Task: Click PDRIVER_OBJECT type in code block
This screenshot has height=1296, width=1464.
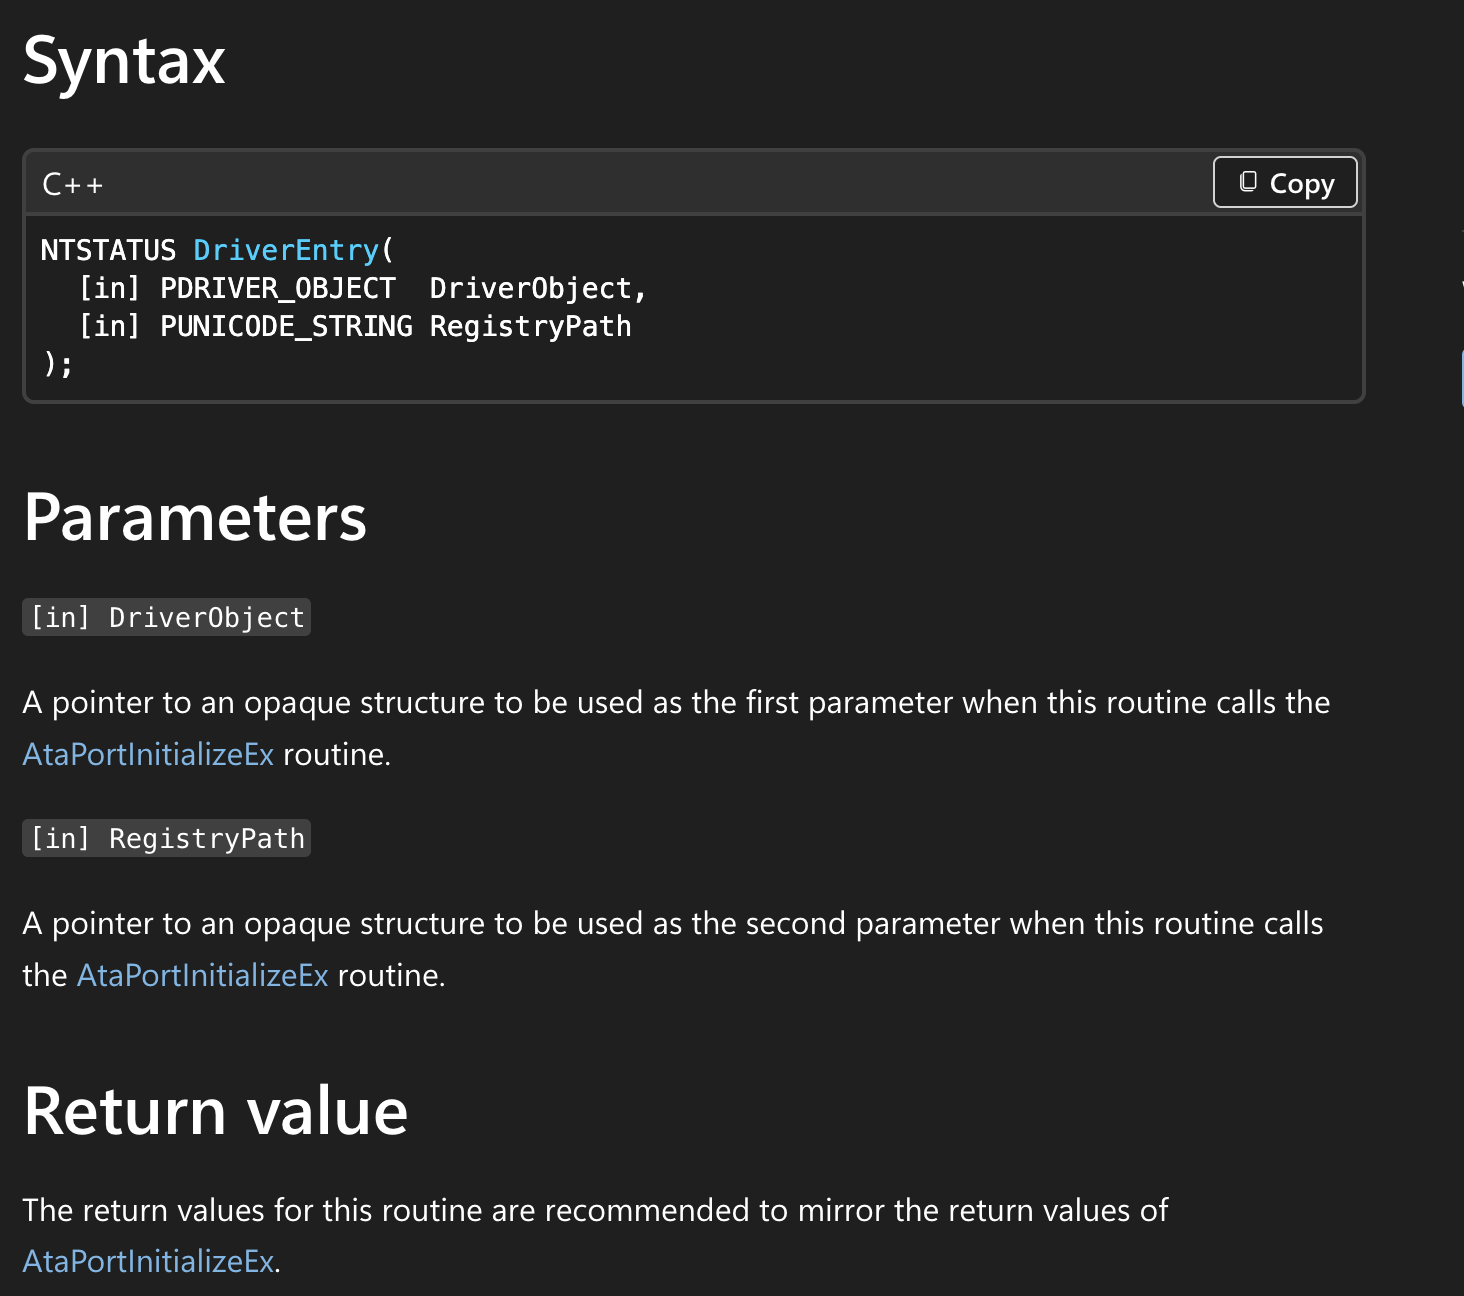Action: pyautogui.click(x=278, y=289)
